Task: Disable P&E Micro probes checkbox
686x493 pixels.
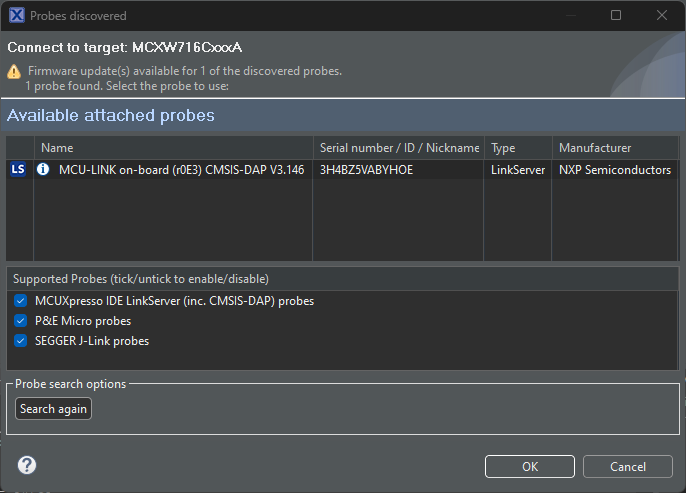Action: [x=21, y=321]
